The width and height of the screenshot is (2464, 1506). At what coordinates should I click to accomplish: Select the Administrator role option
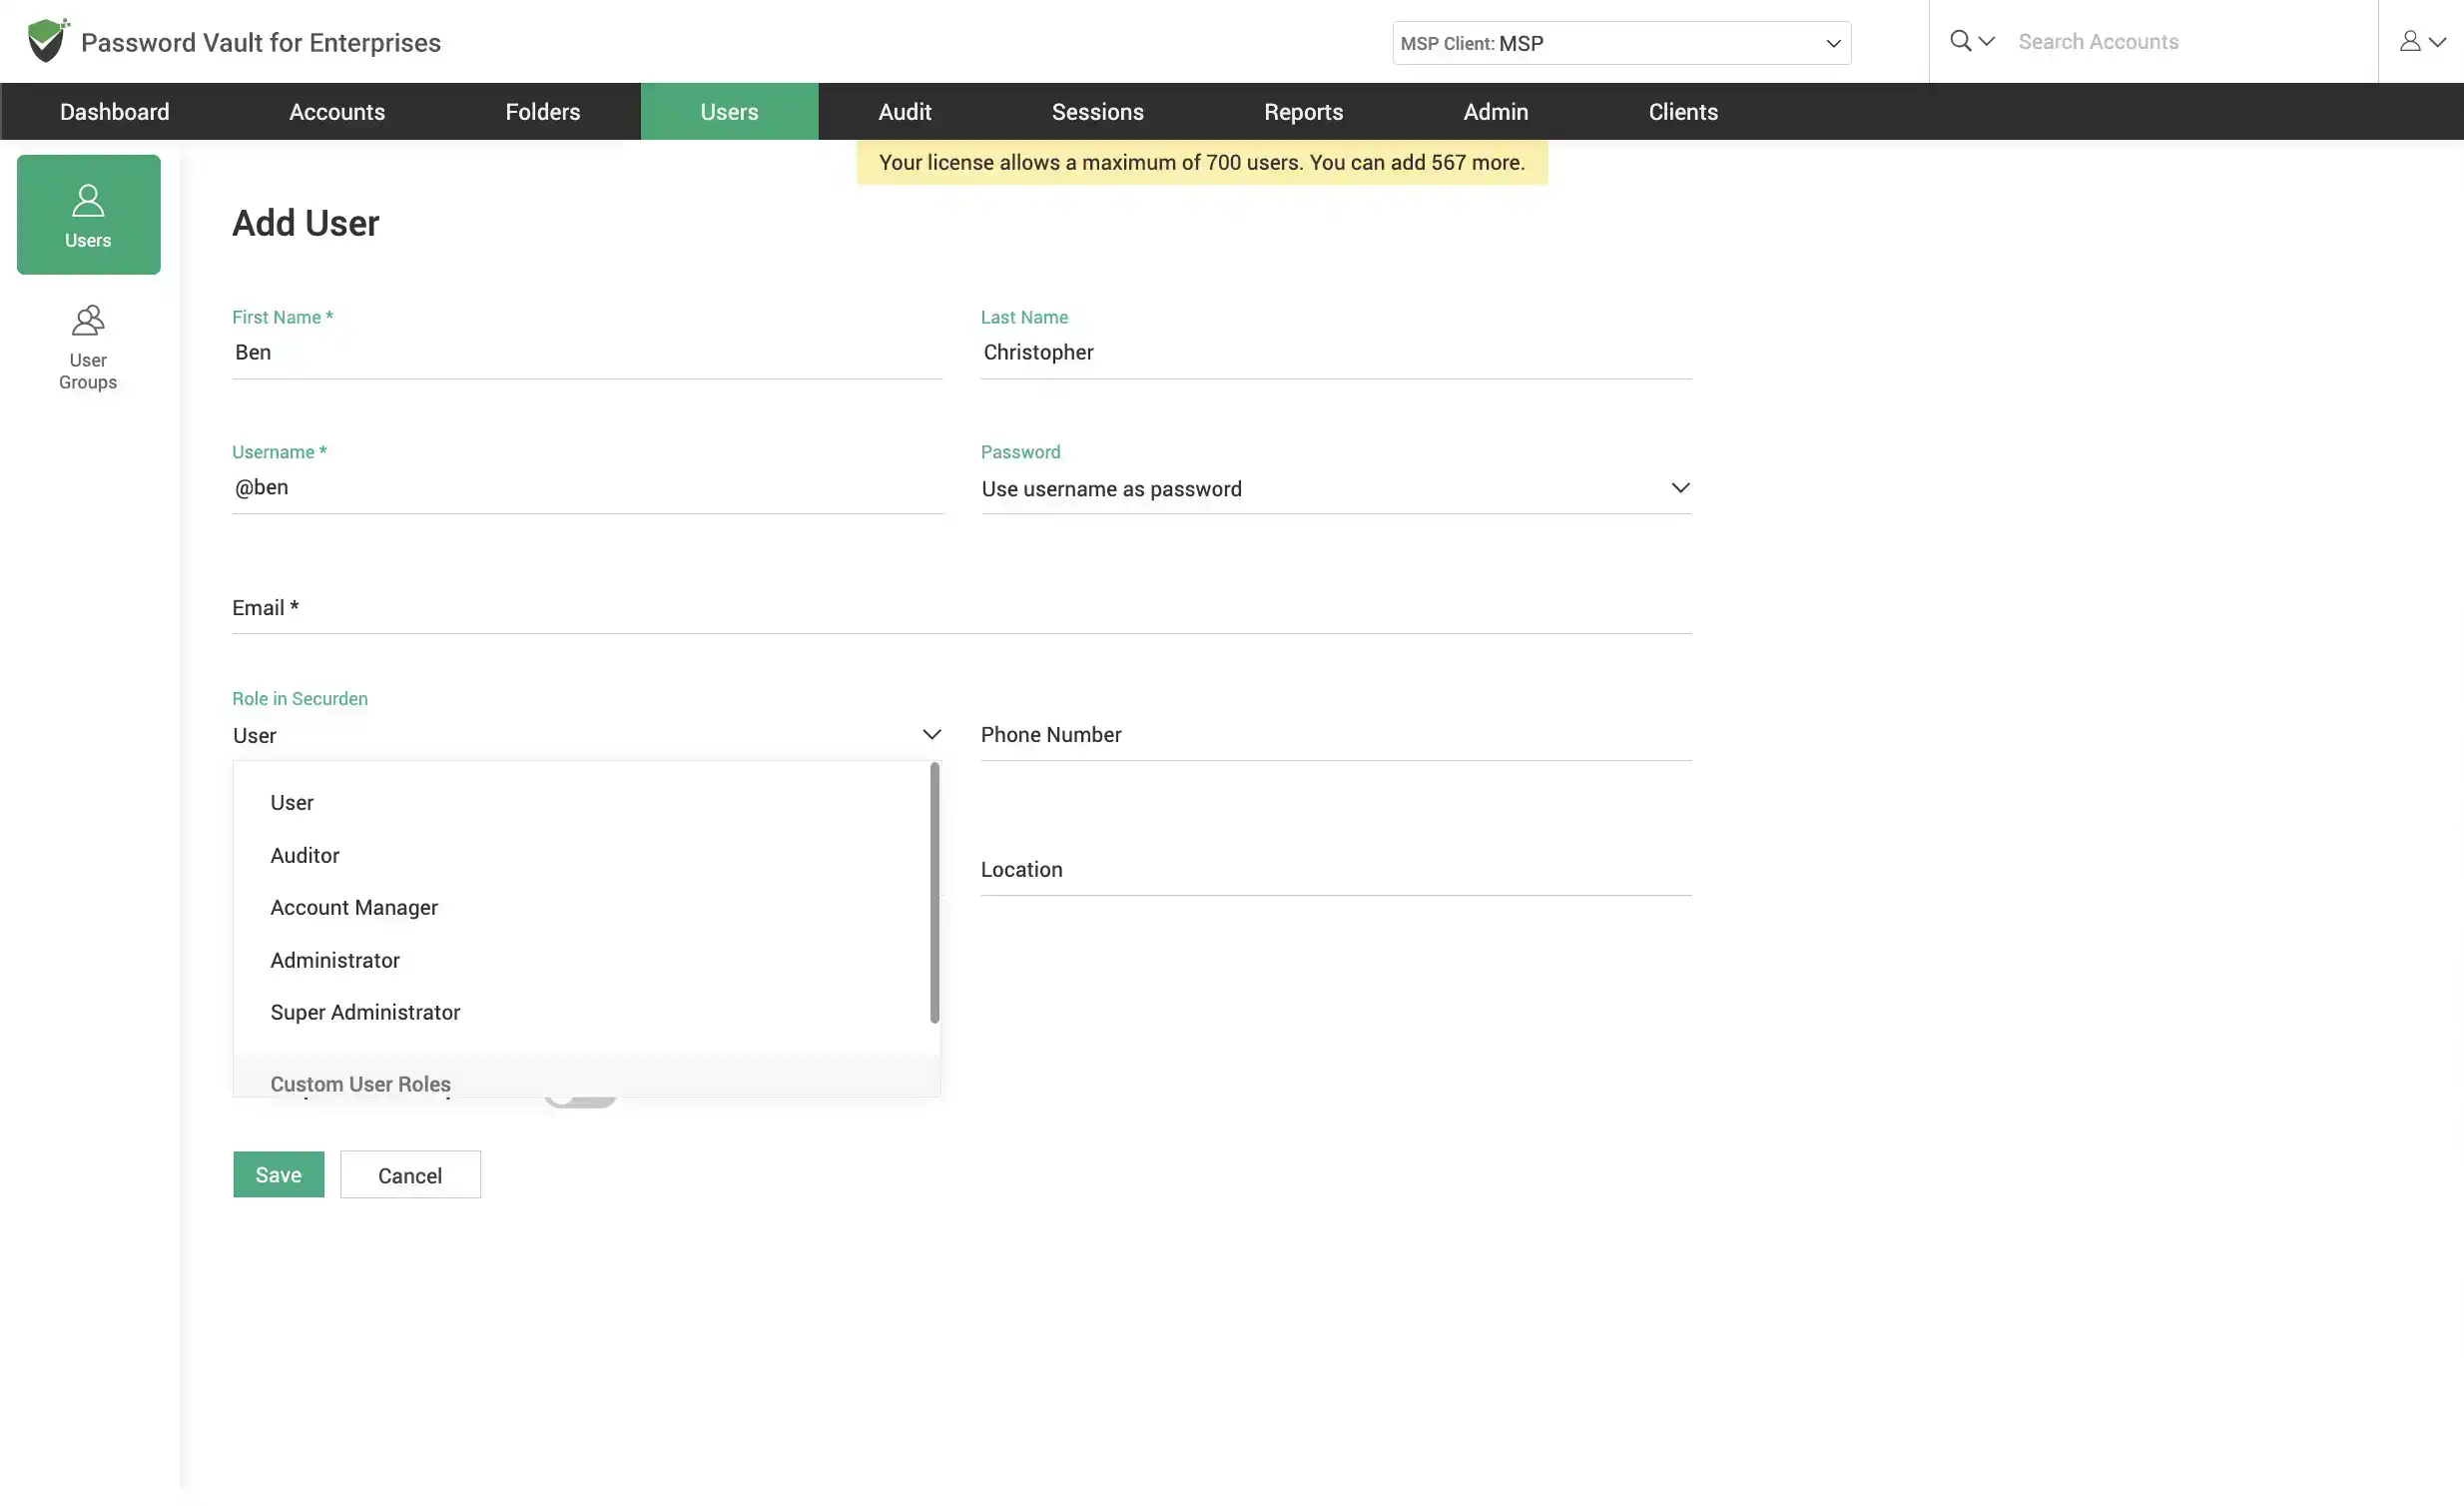(x=334, y=960)
